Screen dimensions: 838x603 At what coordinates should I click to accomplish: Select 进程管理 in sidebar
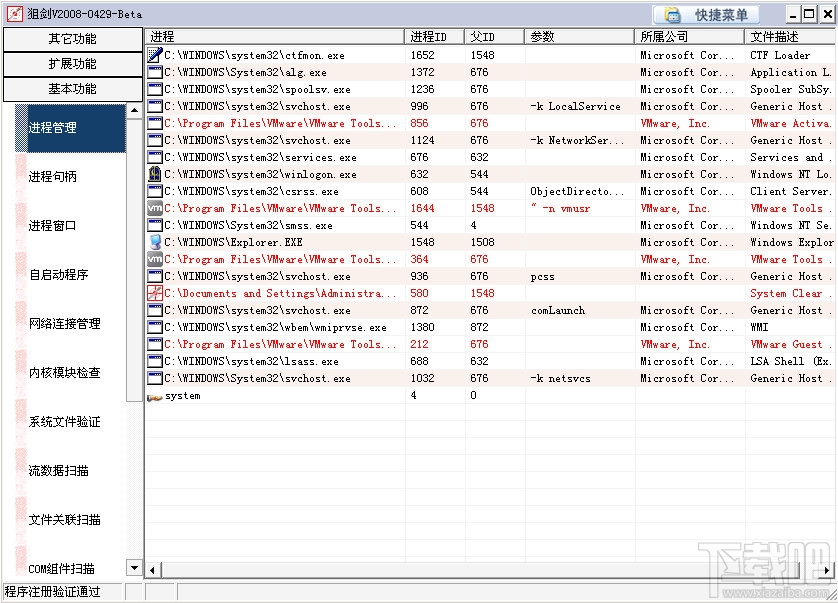71,128
